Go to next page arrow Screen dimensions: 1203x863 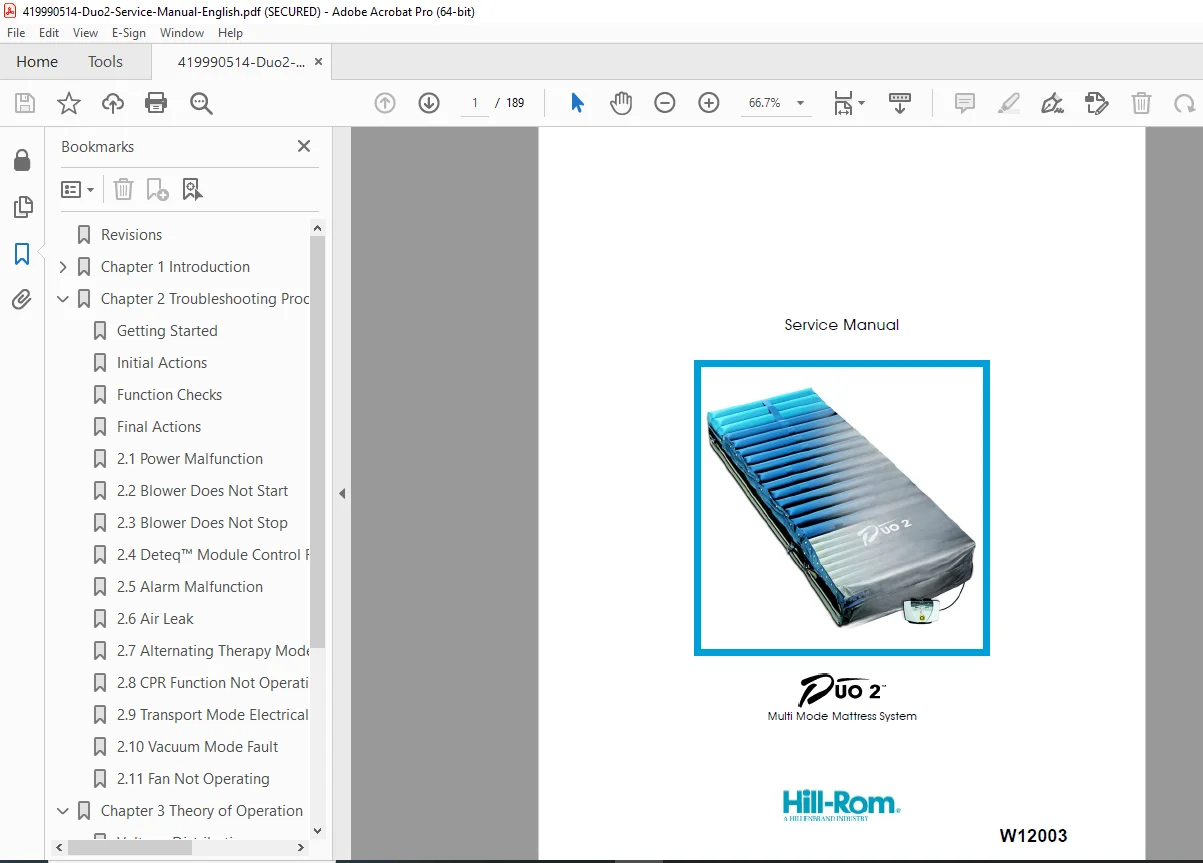pos(429,103)
